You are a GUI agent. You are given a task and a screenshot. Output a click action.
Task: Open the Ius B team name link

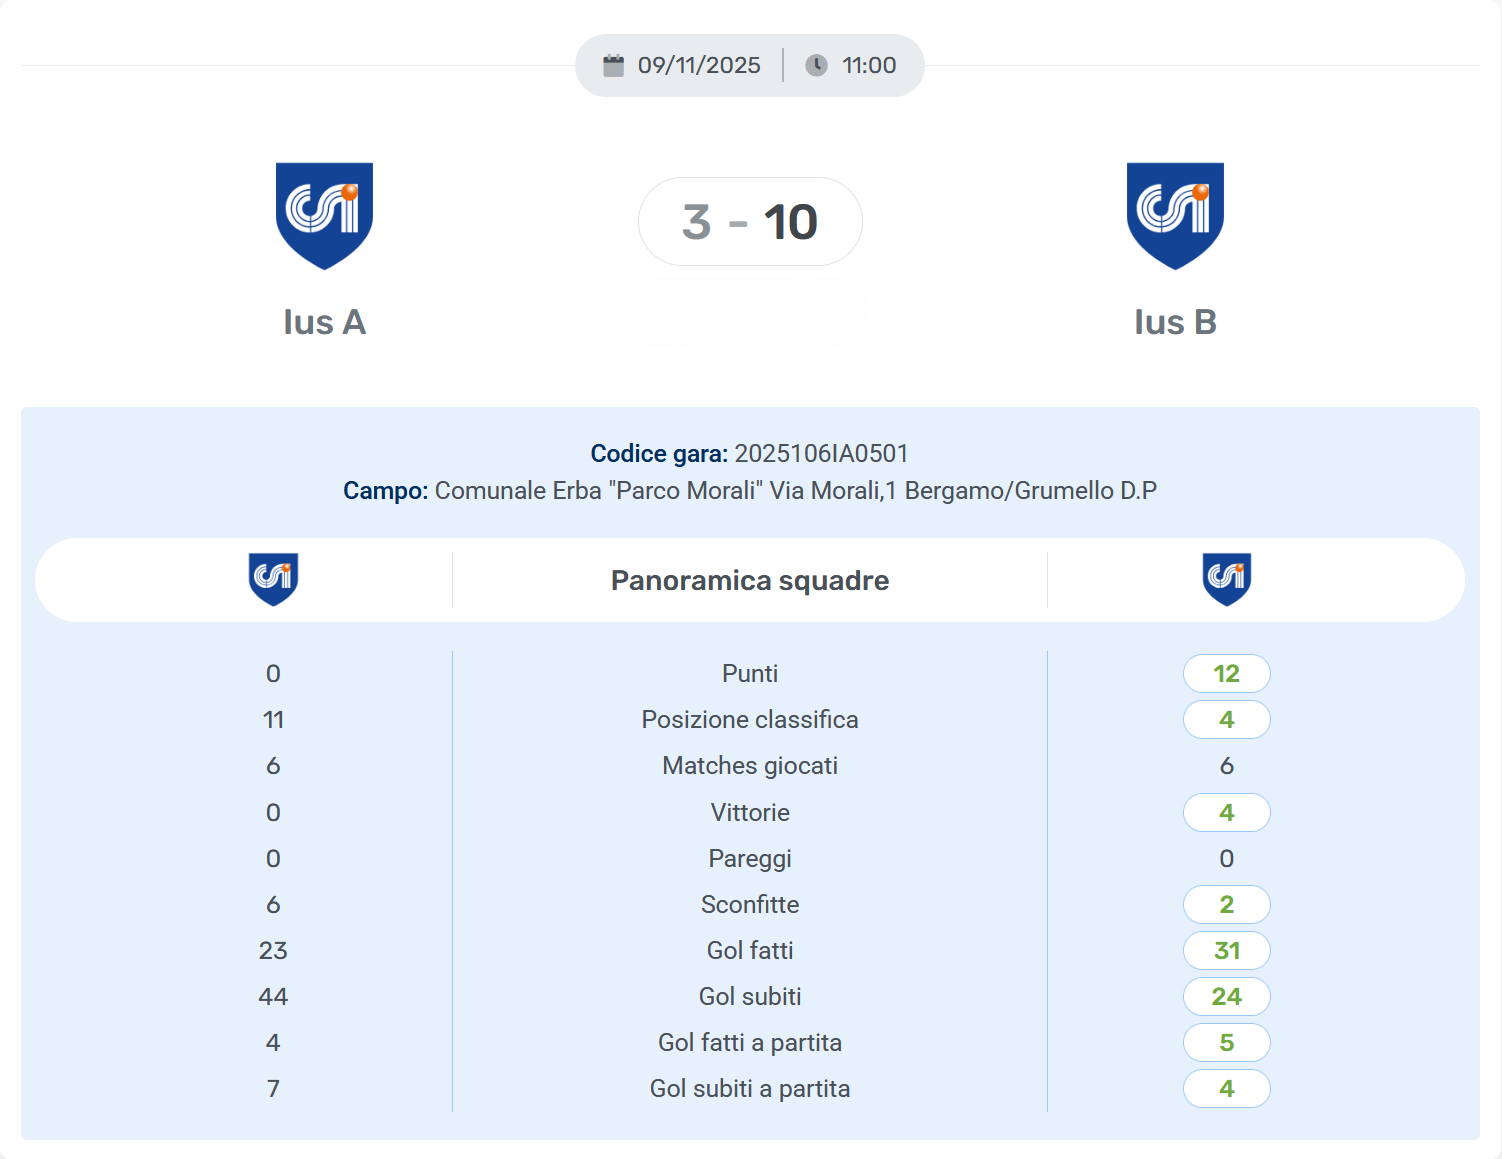[x=1175, y=322]
